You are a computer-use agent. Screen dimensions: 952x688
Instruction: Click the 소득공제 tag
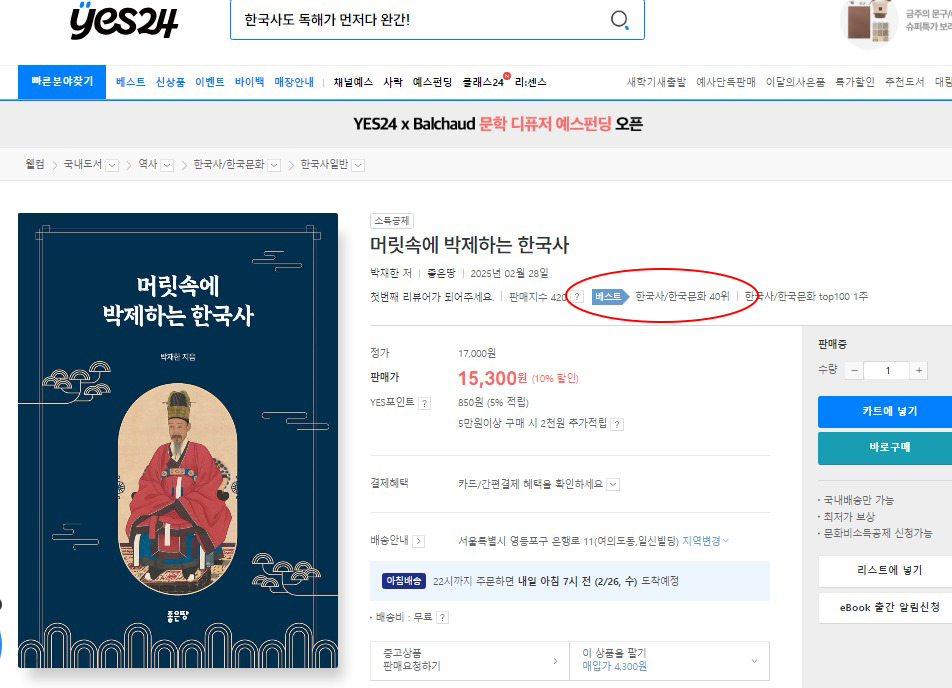click(x=392, y=220)
